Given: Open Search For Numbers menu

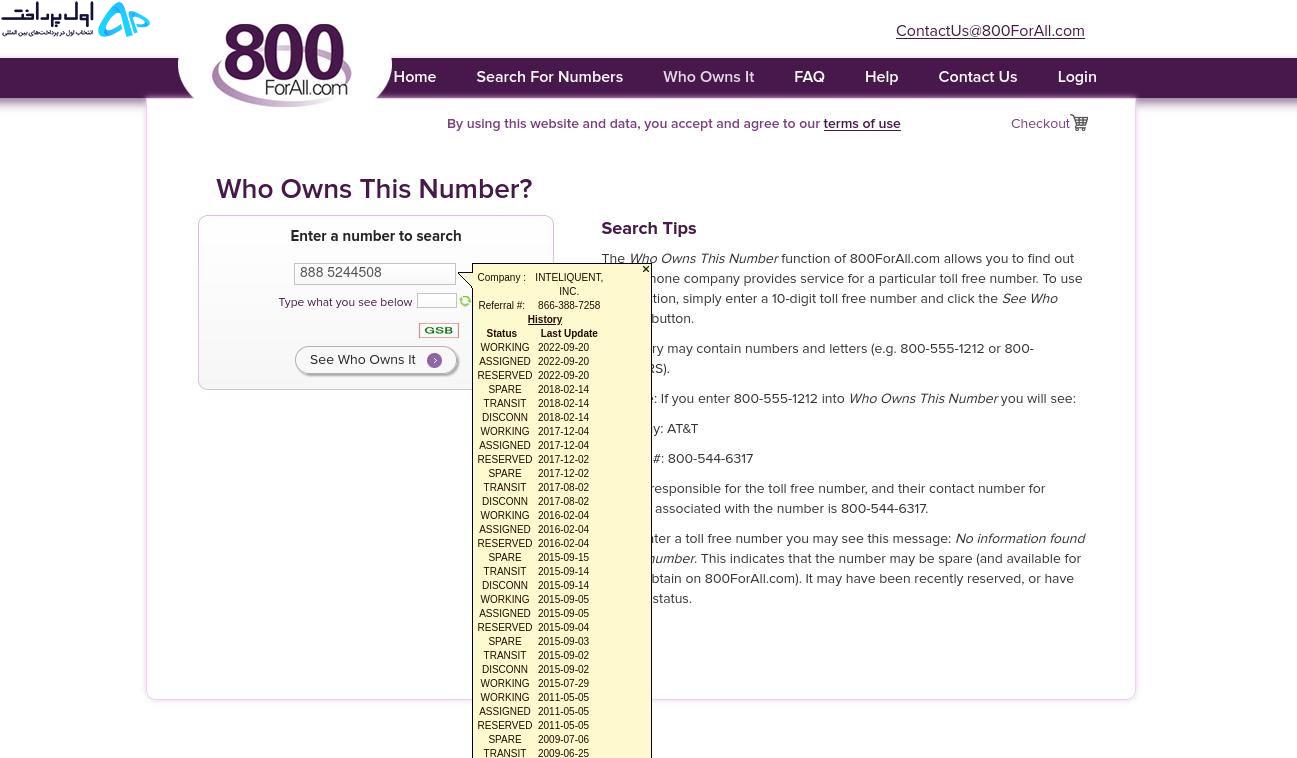Looking at the screenshot, I should (x=549, y=77).
